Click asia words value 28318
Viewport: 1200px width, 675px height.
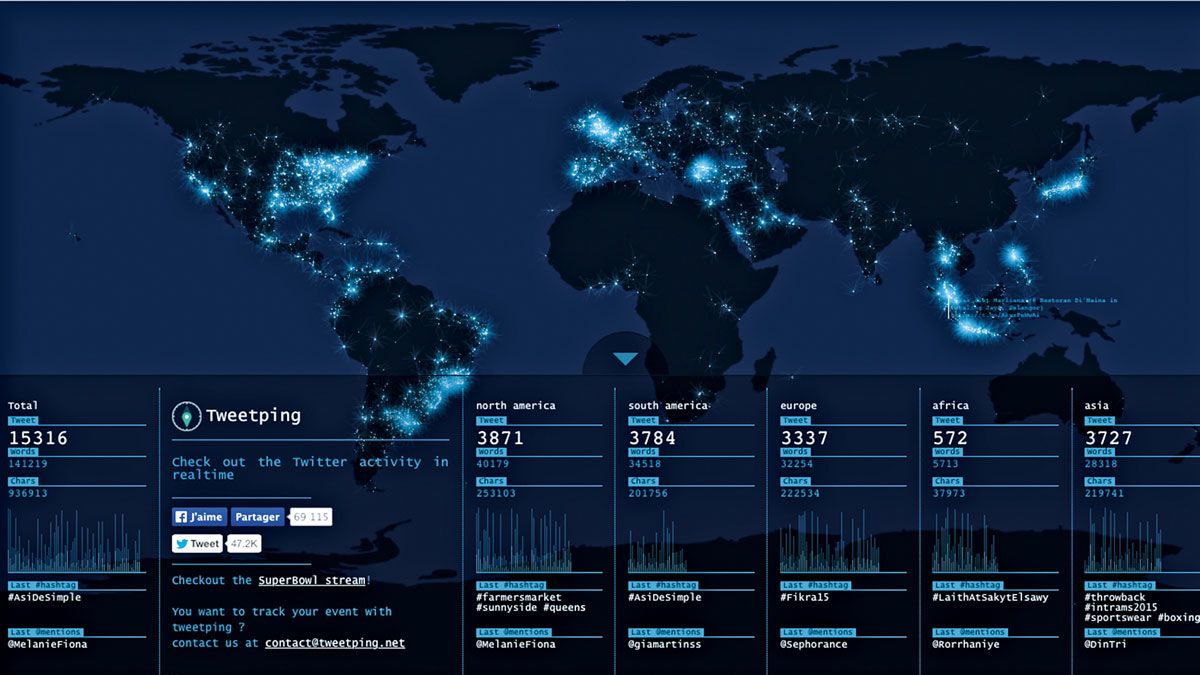tap(1101, 464)
